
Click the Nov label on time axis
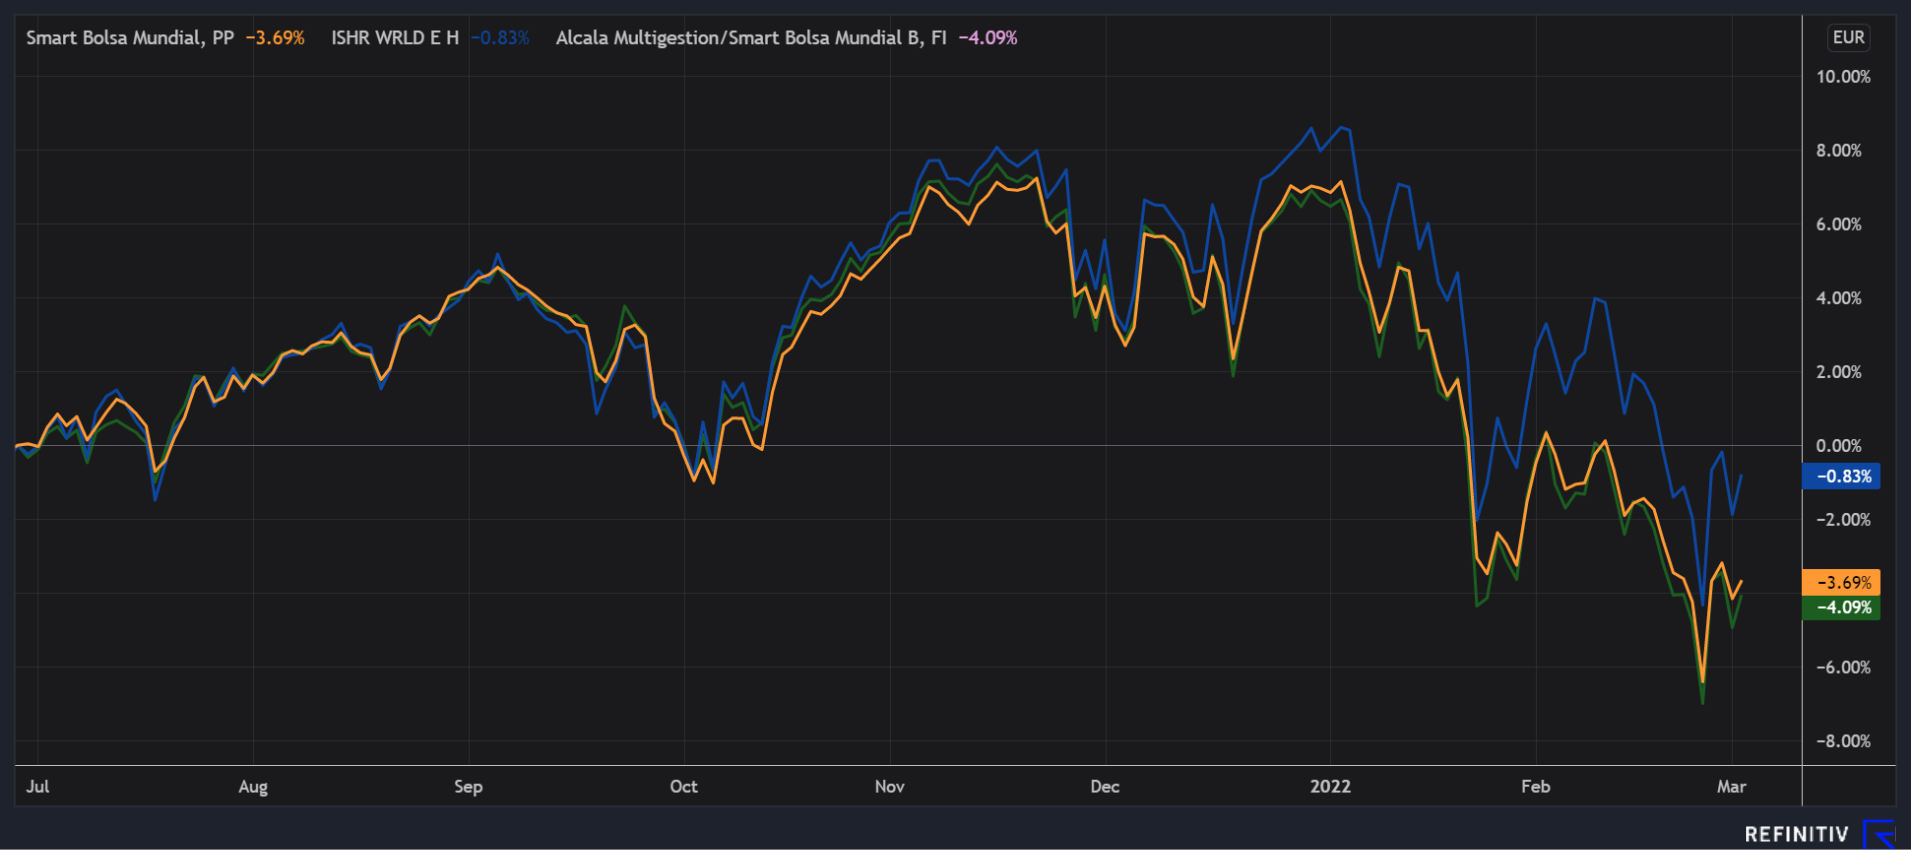[x=890, y=786]
